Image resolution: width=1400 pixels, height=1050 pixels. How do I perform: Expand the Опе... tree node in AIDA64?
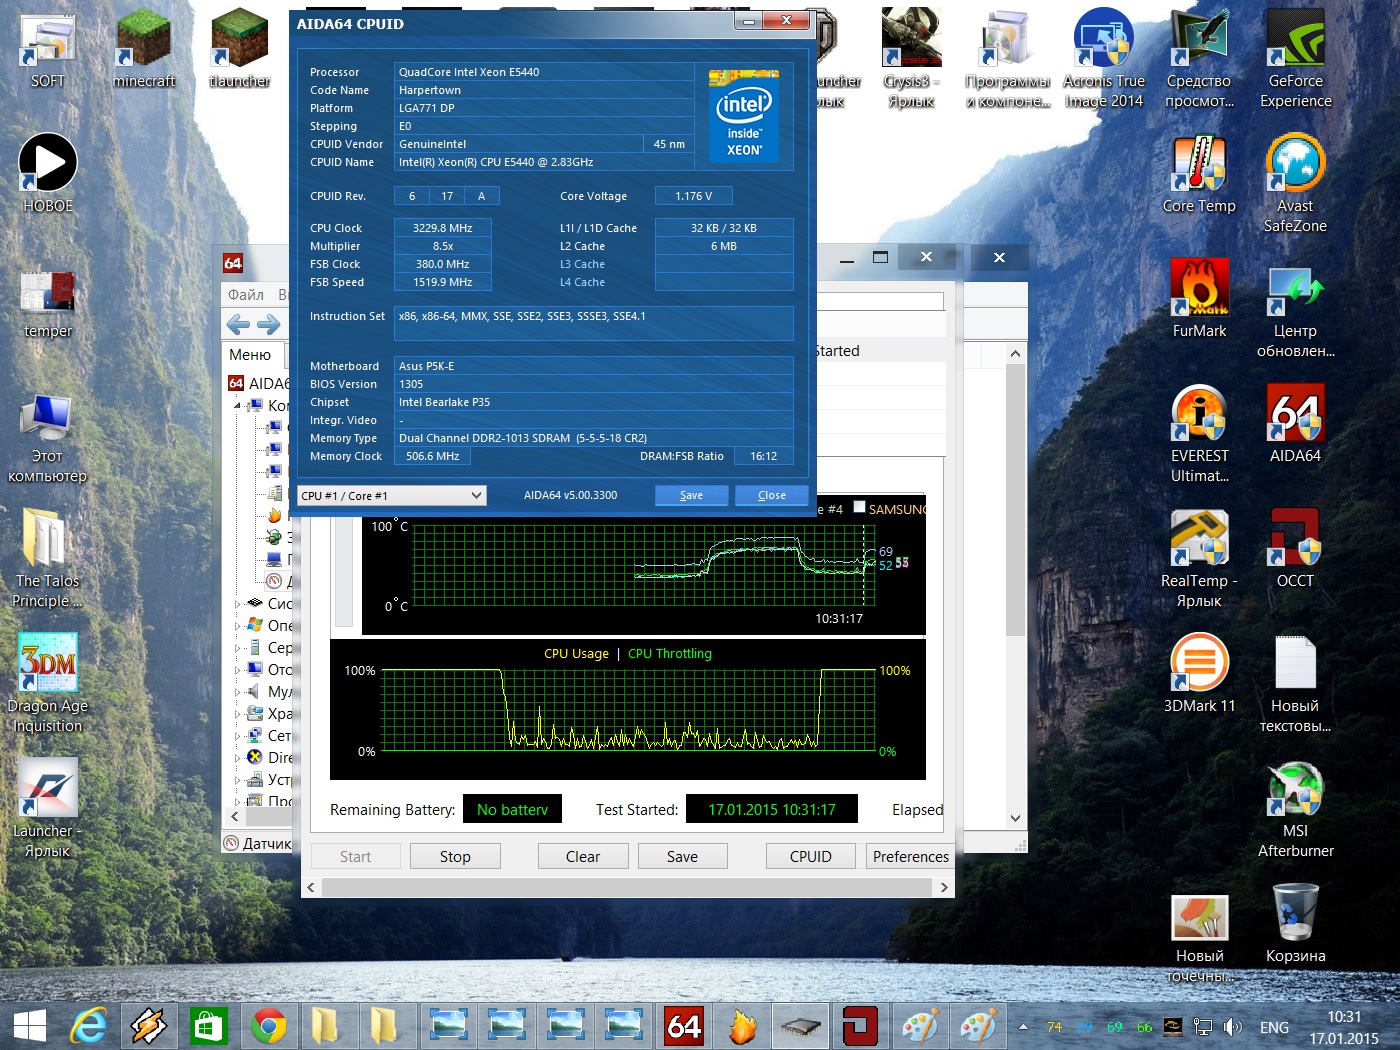pyautogui.click(x=238, y=626)
